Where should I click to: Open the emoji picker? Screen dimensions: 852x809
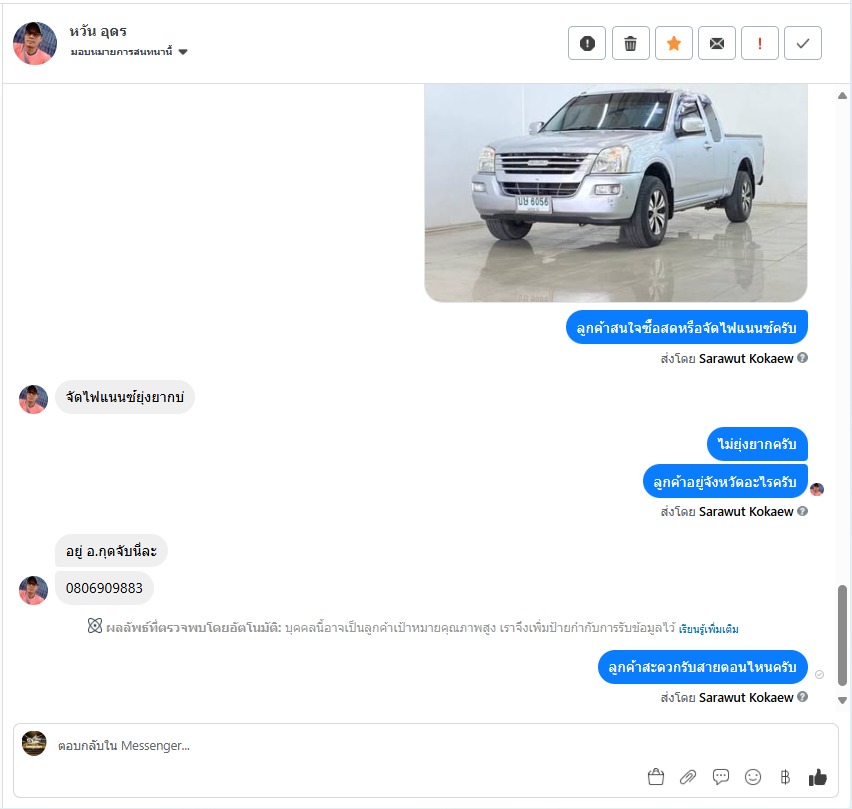coord(753,777)
